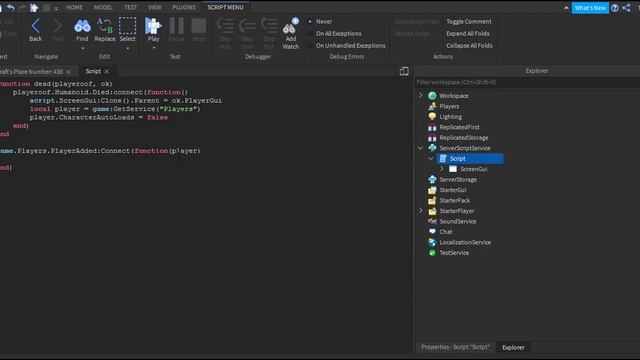Viewport: 640px width, 360px height.
Task: Click Toggle Comment action
Action: point(469,22)
